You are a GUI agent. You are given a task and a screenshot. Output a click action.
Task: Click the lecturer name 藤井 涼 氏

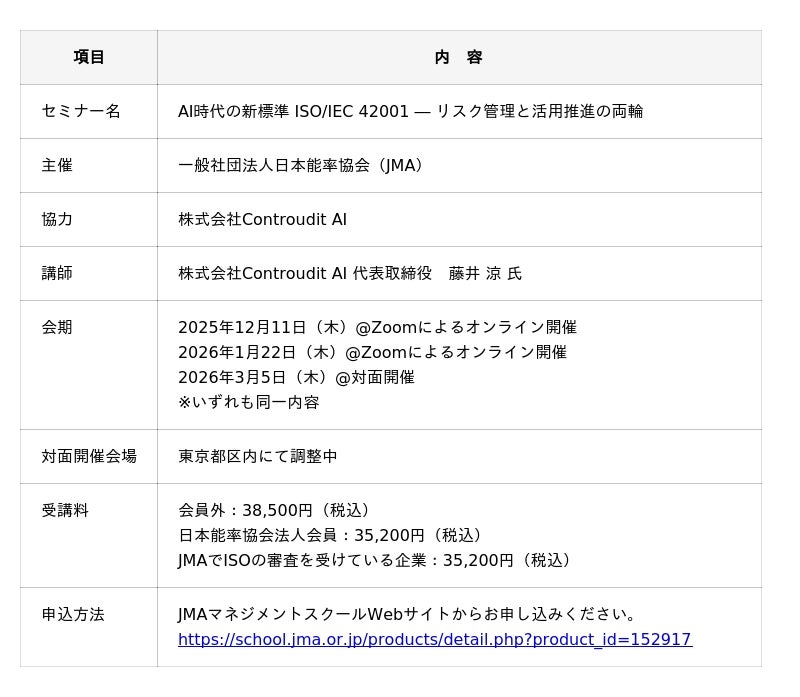(x=485, y=273)
